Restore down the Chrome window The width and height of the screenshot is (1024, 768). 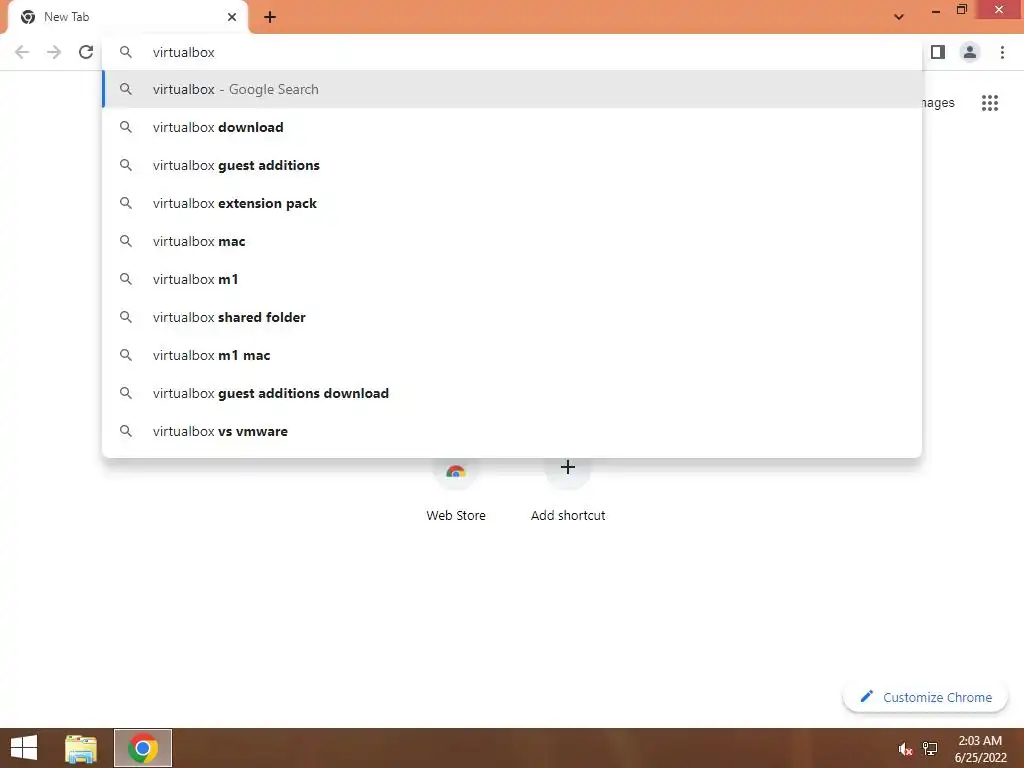(961, 10)
